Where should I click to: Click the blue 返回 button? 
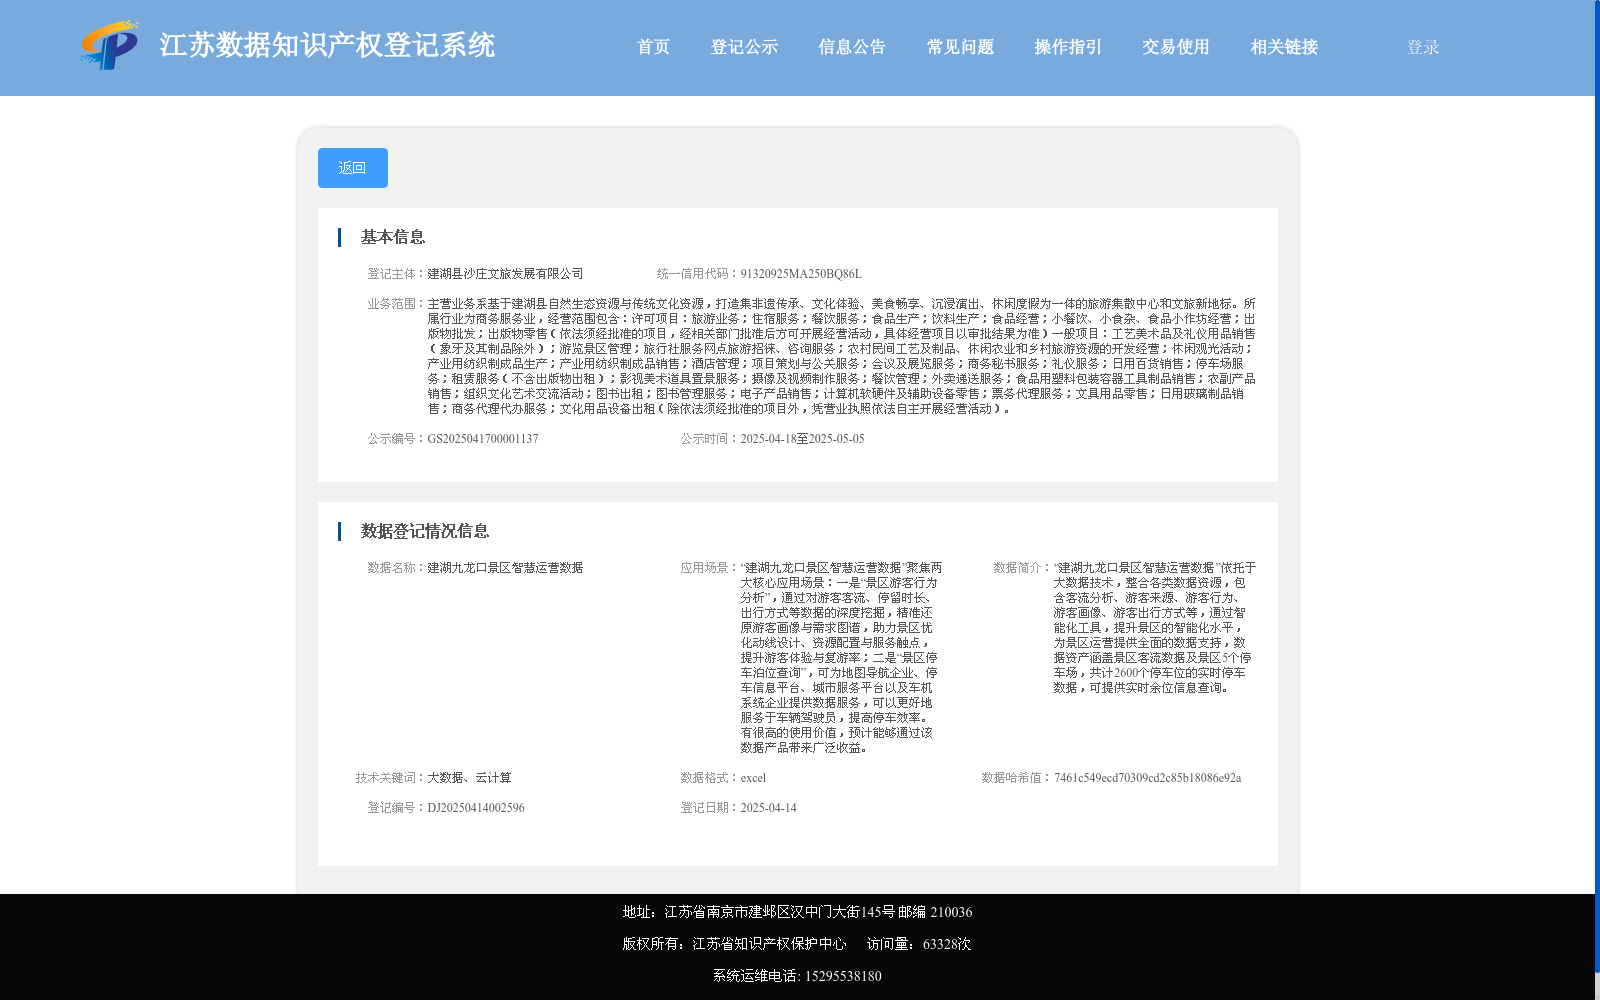(x=353, y=168)
